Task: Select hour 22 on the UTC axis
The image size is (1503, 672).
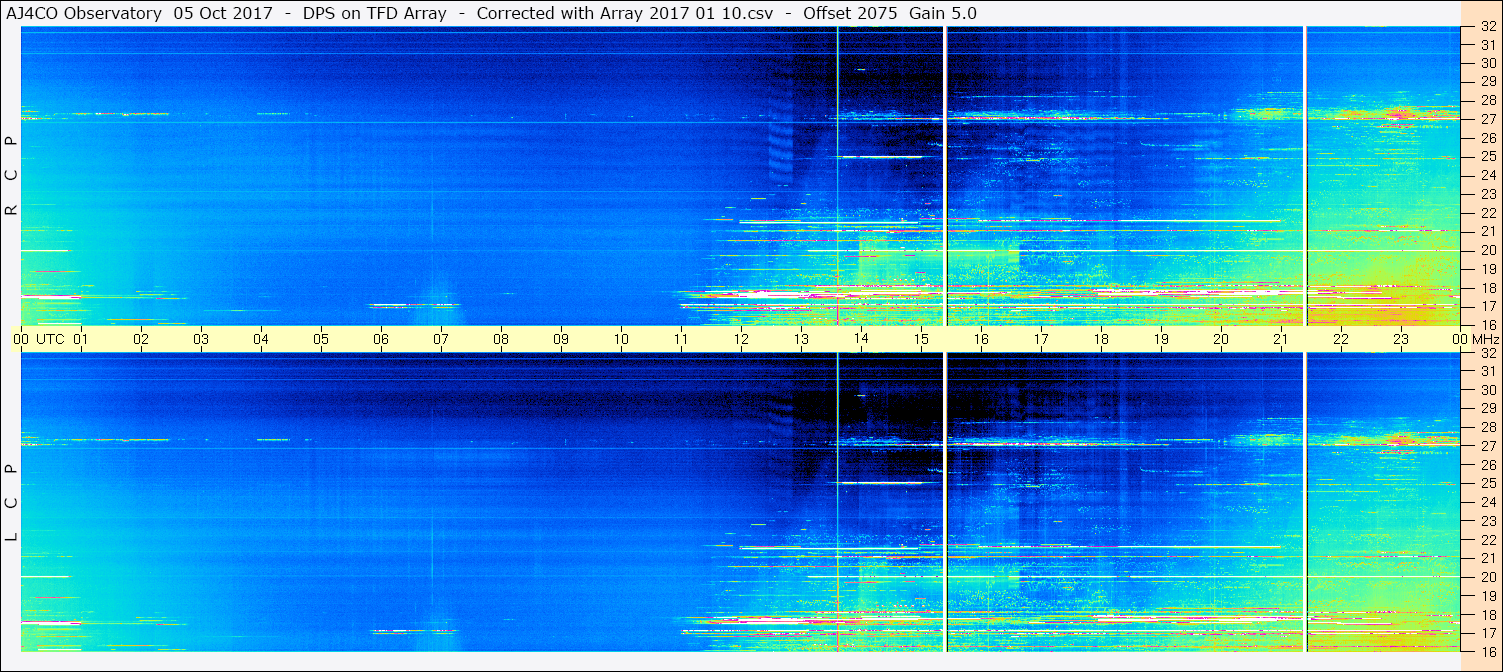Action: click(x=1341, y=339)
